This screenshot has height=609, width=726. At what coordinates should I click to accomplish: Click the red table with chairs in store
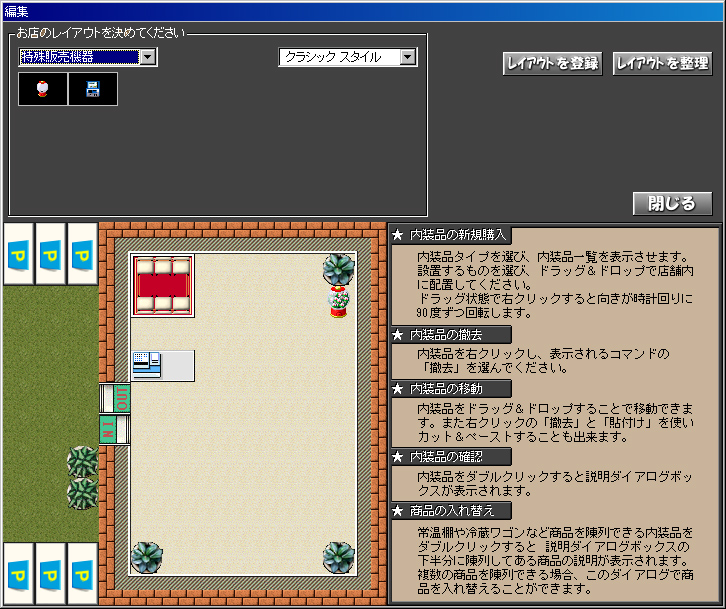(162, 285)
